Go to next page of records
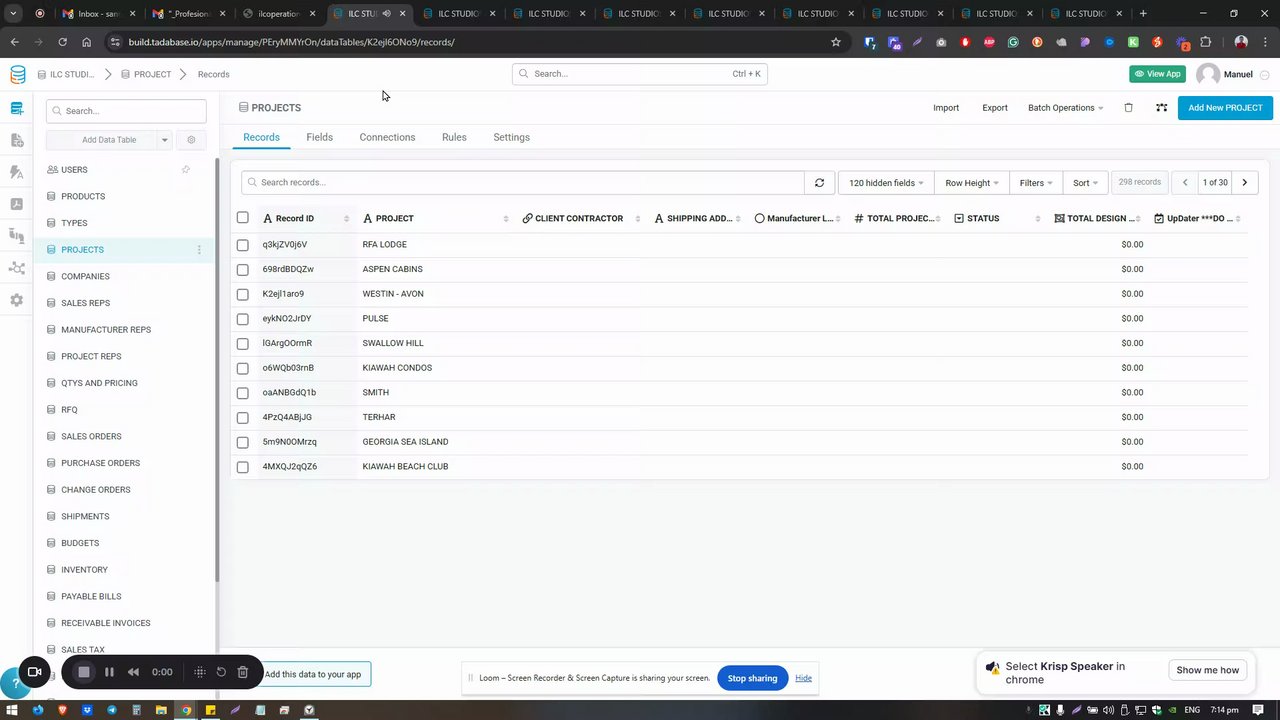Screen dimensions: 1280x720 click(1244, 183)
